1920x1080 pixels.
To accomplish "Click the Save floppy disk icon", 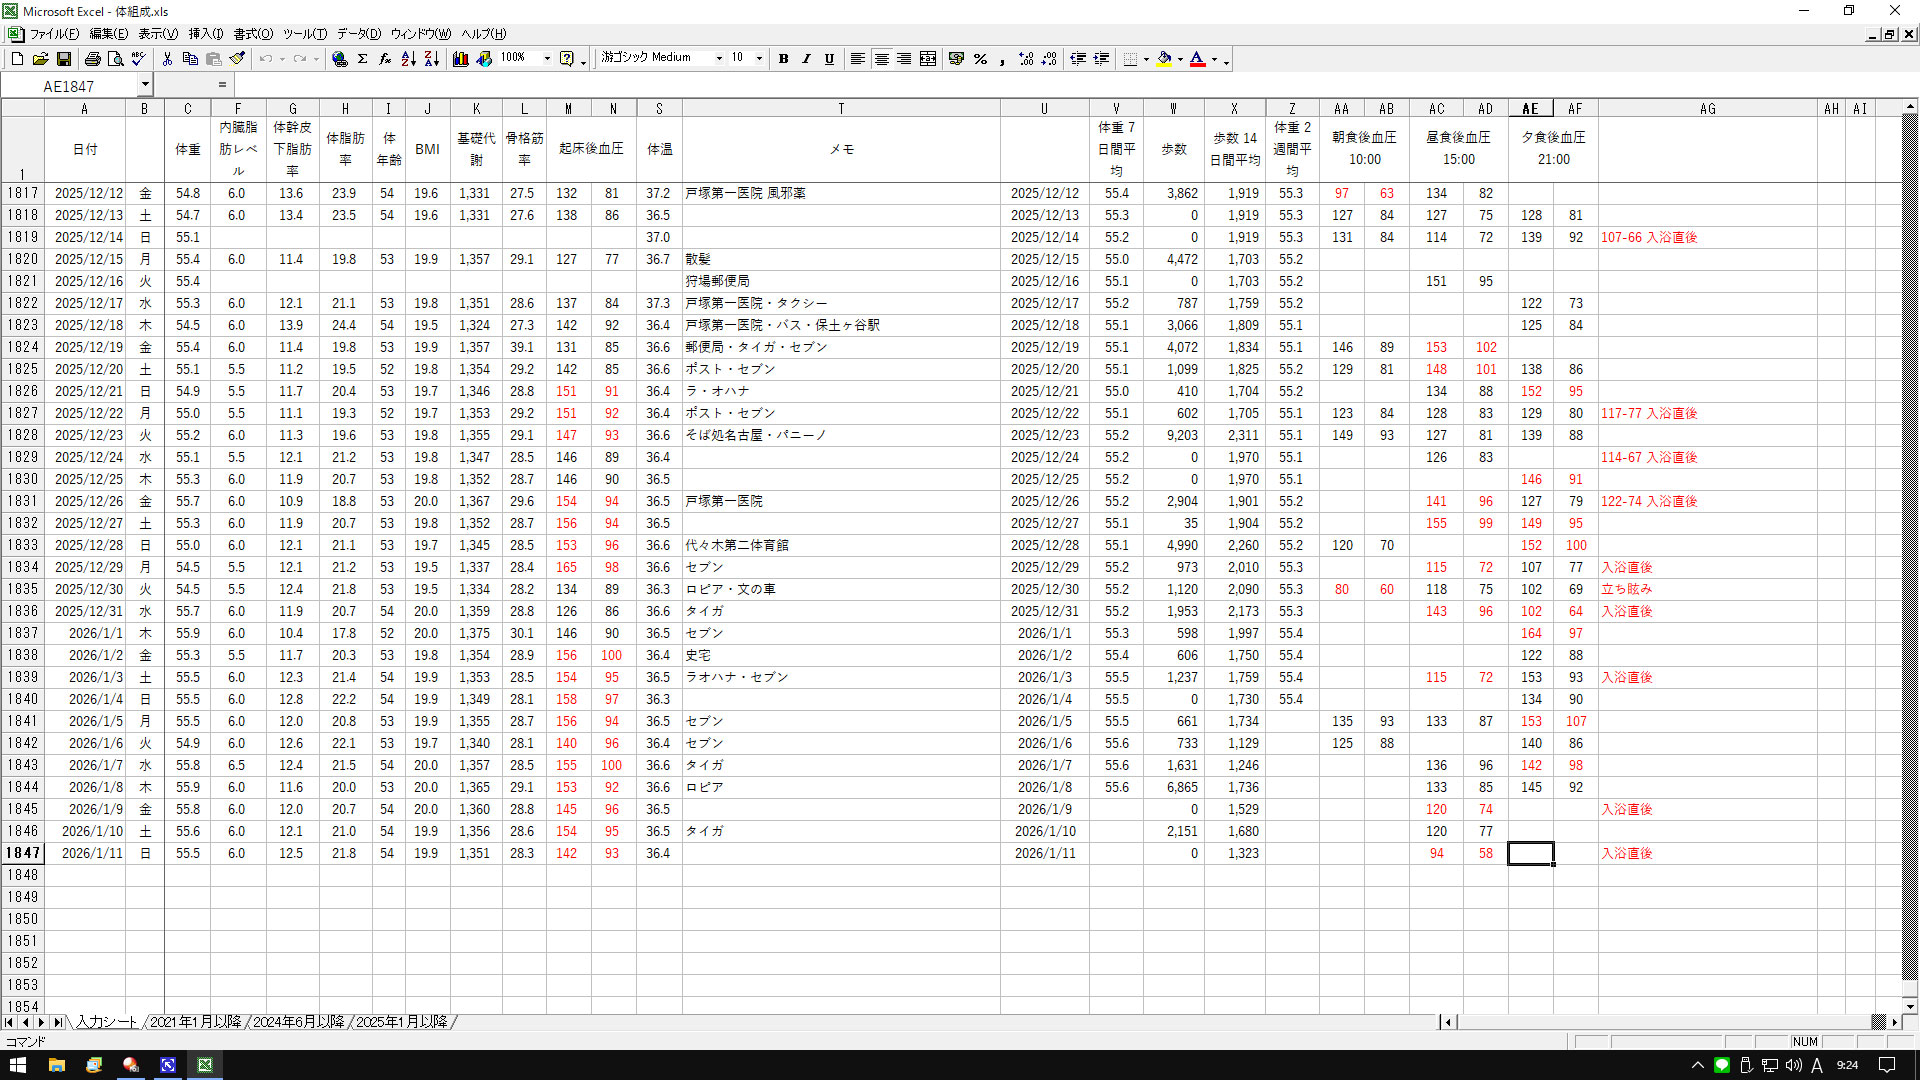I will 63,59.
